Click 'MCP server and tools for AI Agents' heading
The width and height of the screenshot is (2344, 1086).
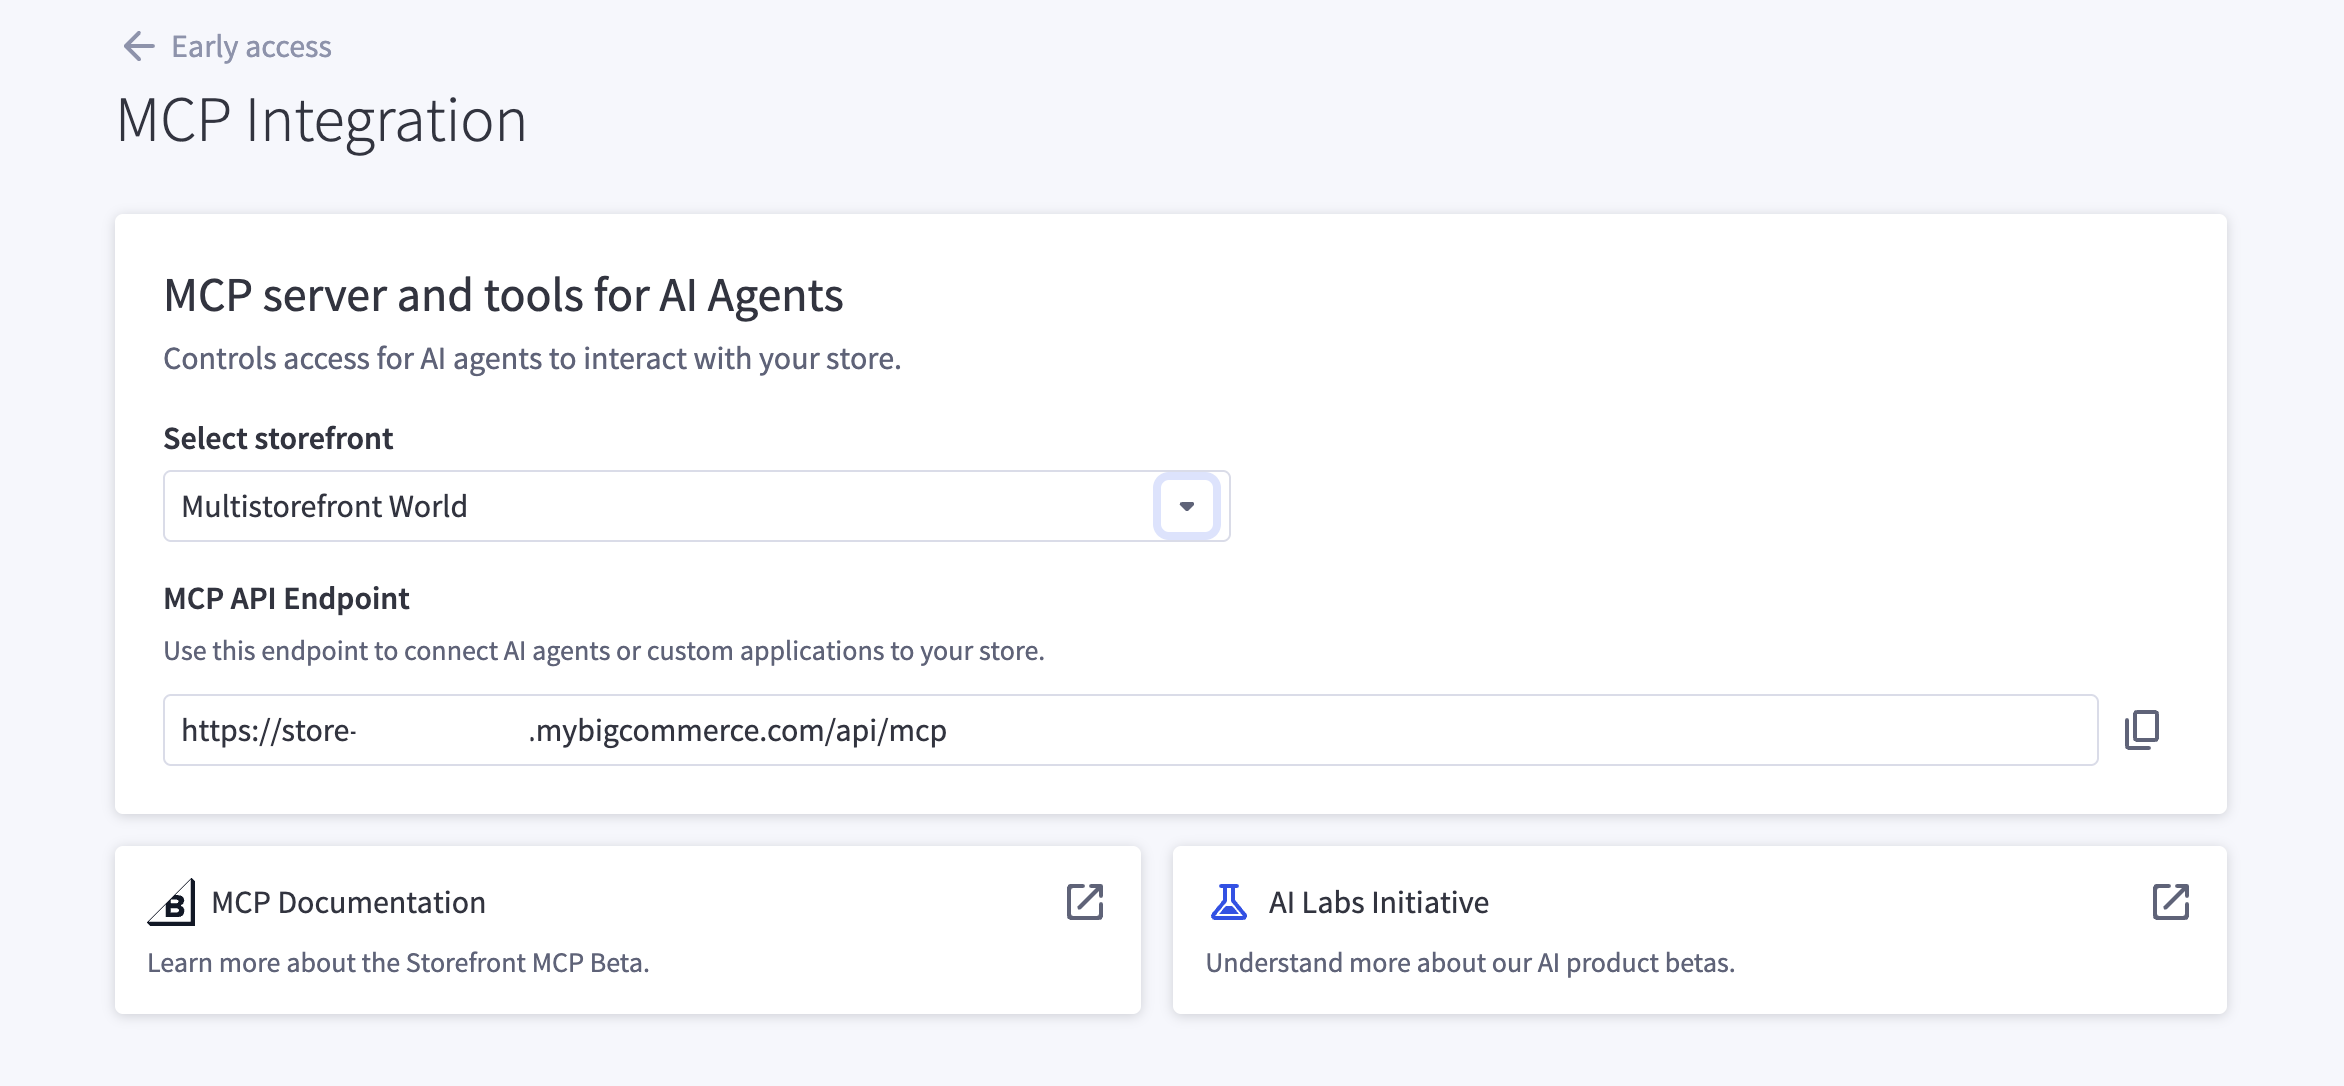point(503,296)
